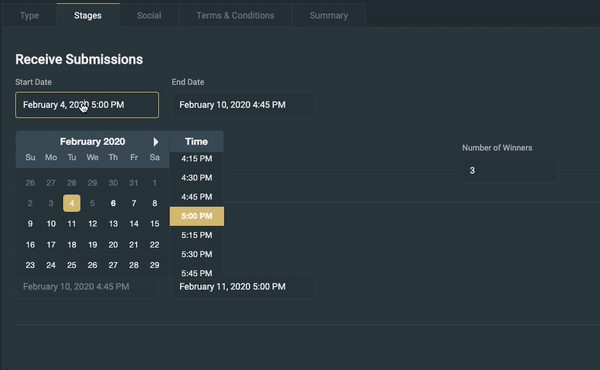Pick February 24 in the calendar
This screenshot has height=370, width=600.
[x=51, y=265]
